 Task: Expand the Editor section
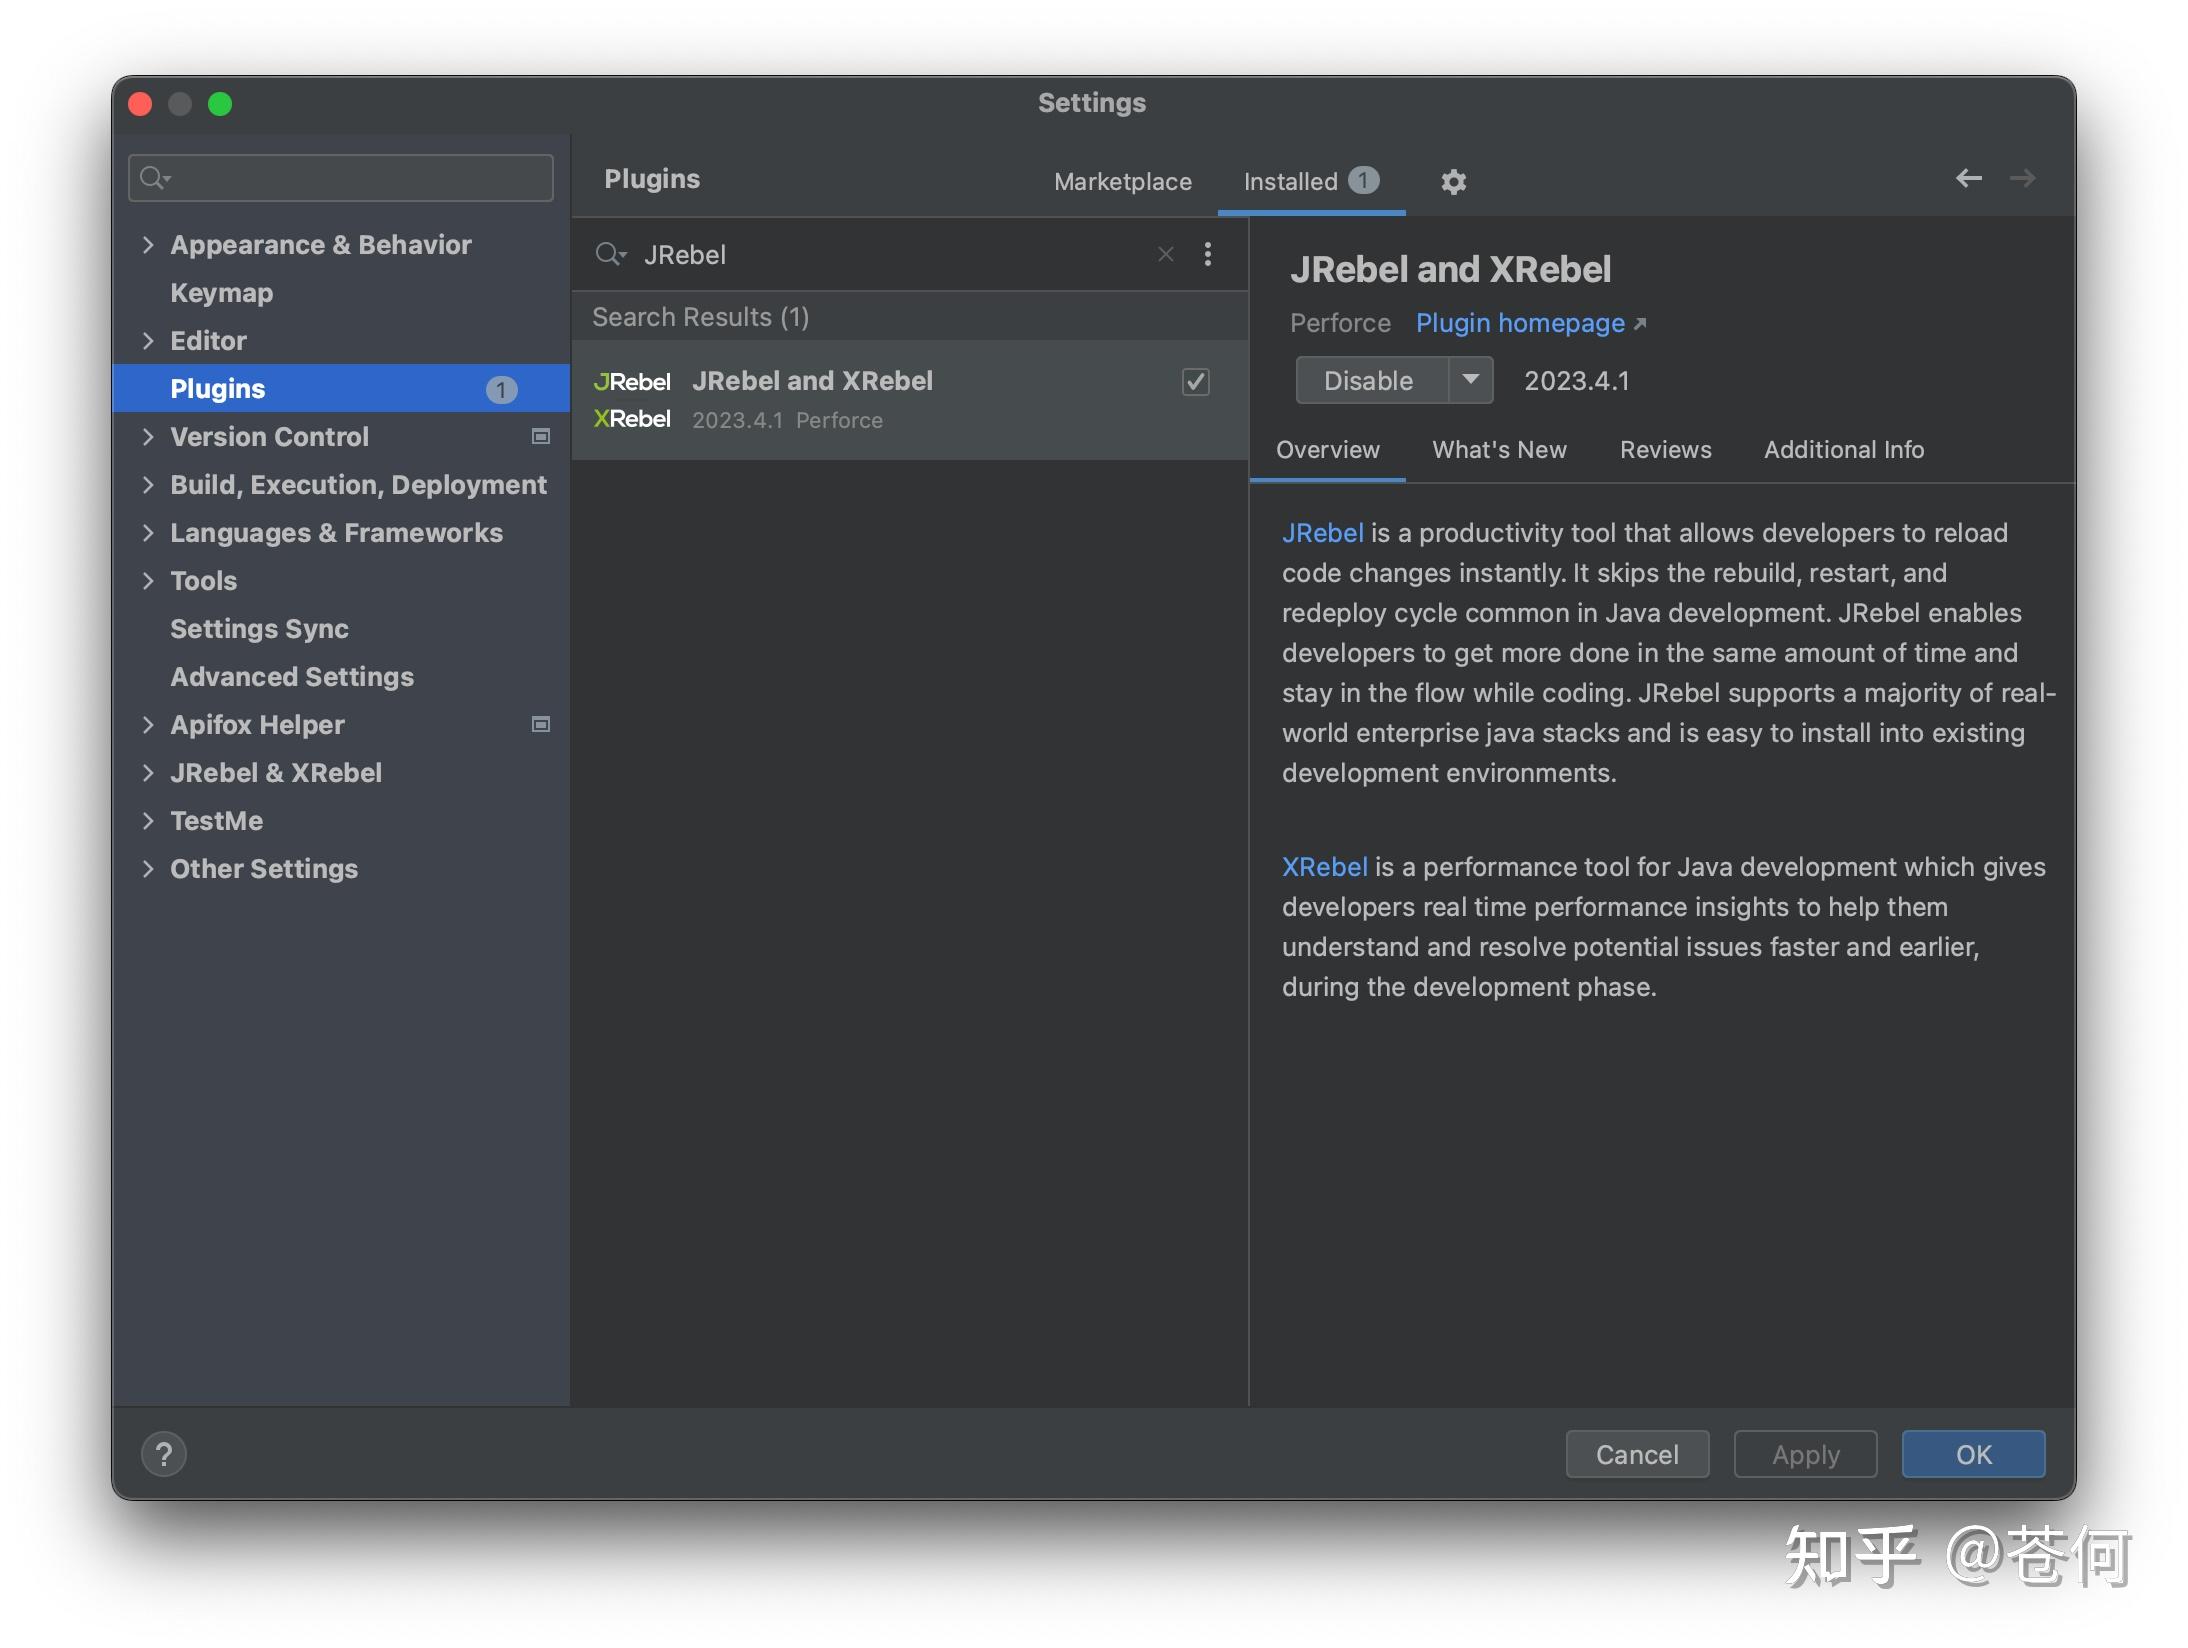(148, 340)
